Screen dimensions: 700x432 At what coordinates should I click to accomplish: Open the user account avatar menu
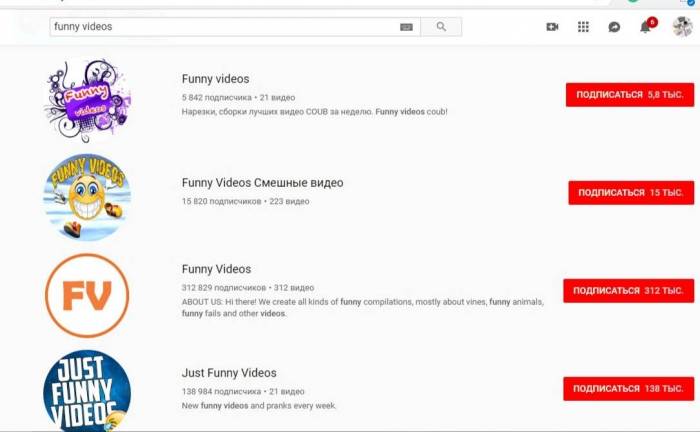[682, 26]
